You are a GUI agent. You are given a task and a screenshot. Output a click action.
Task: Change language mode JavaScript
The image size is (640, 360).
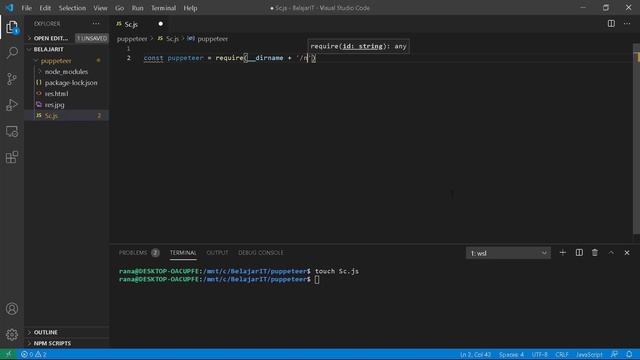(589, 354)
